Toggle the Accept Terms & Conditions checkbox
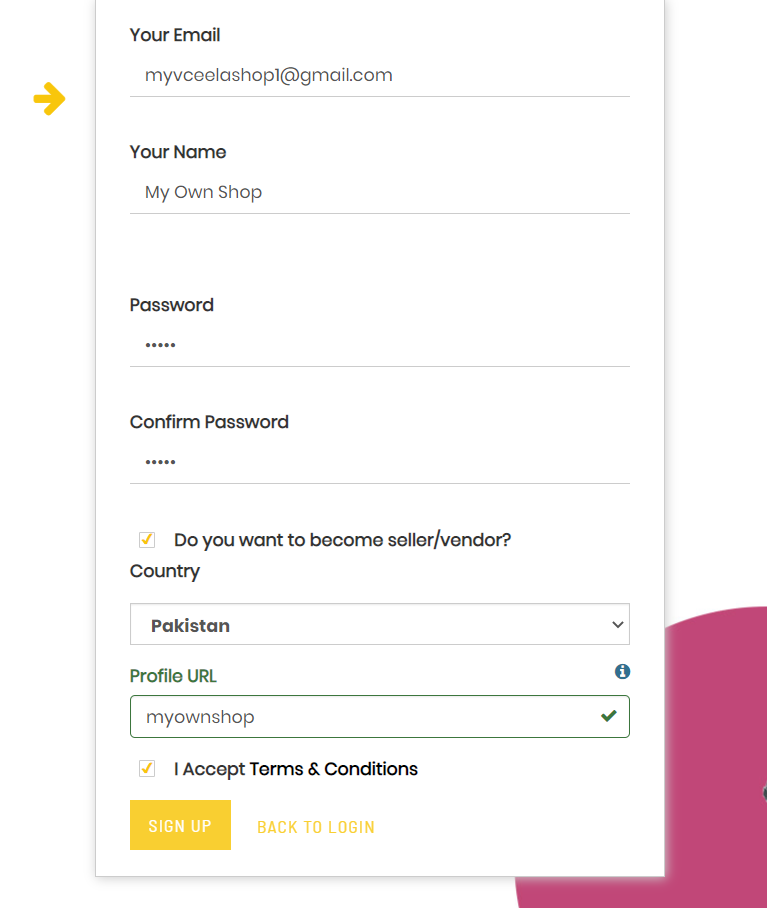The image size is (767, 908). (147, 769)
